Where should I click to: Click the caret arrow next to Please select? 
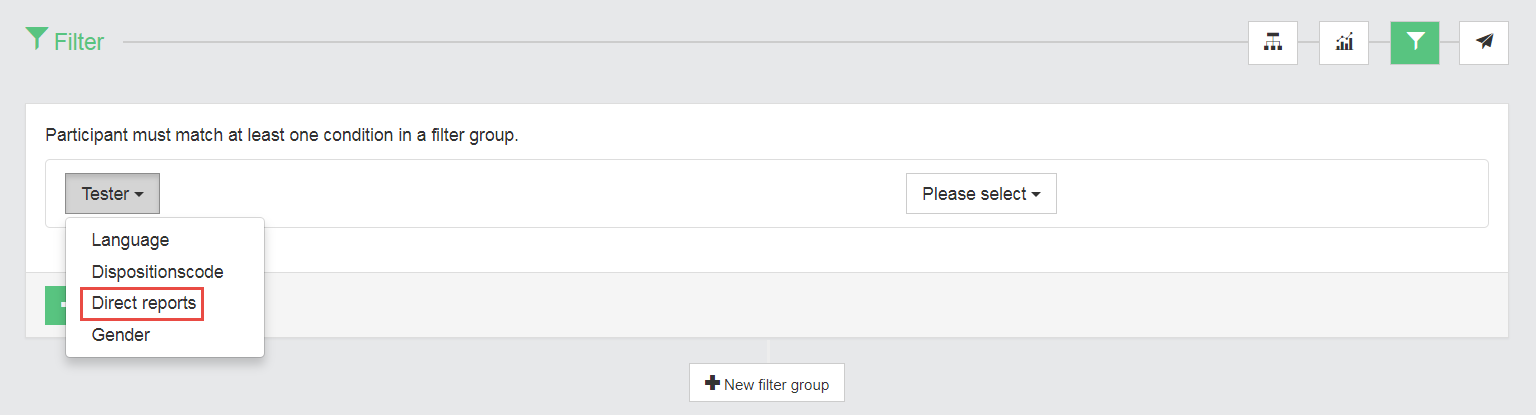point(1036,195)
